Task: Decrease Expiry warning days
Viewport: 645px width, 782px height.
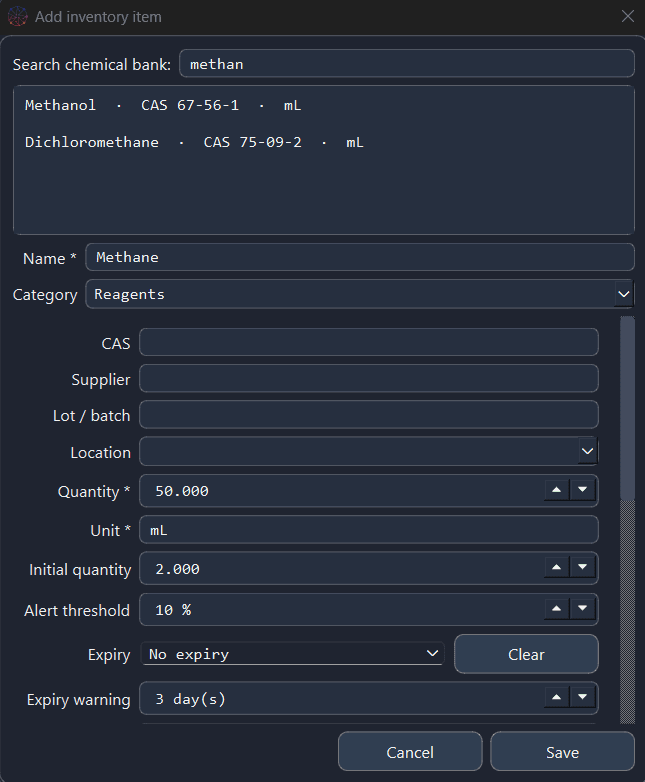Action: pos(582,698)
